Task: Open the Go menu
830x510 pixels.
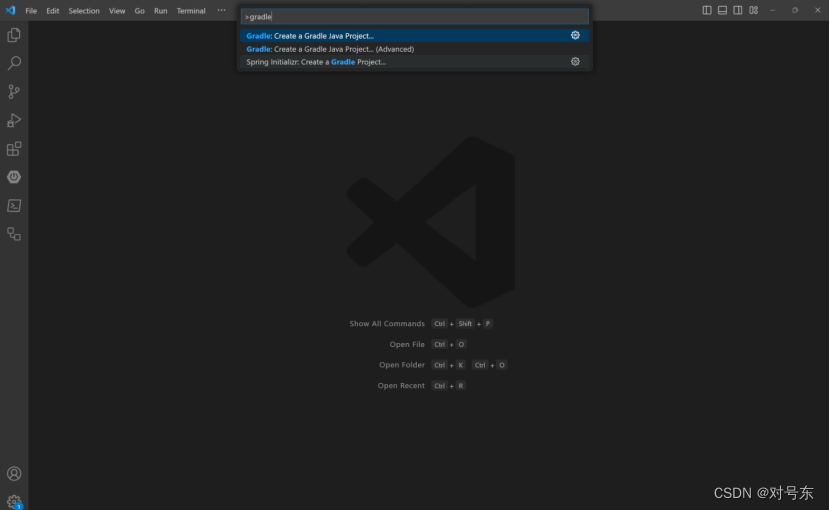Action: (139, 11)
